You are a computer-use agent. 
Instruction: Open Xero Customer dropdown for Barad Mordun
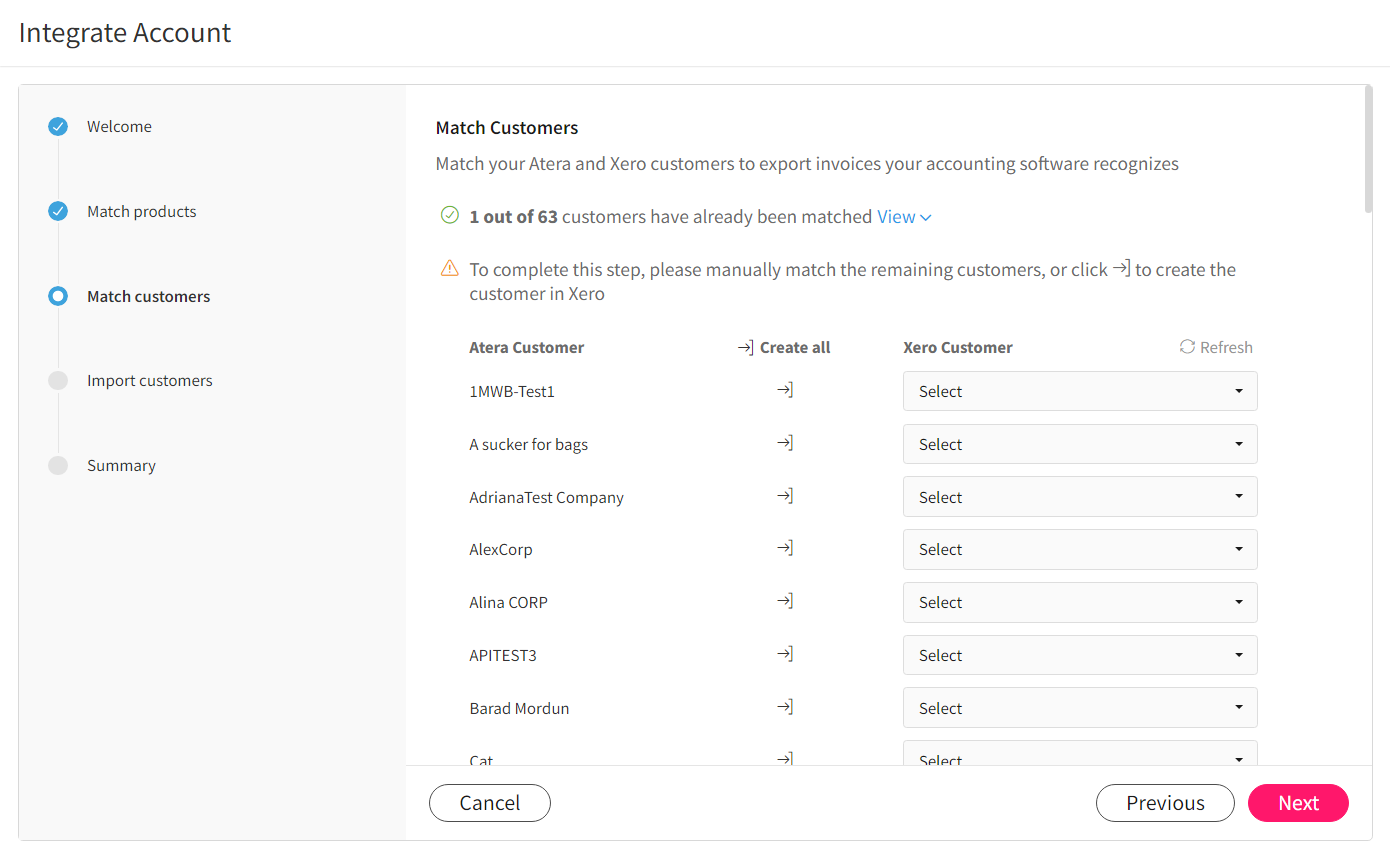click(1080, 708)
